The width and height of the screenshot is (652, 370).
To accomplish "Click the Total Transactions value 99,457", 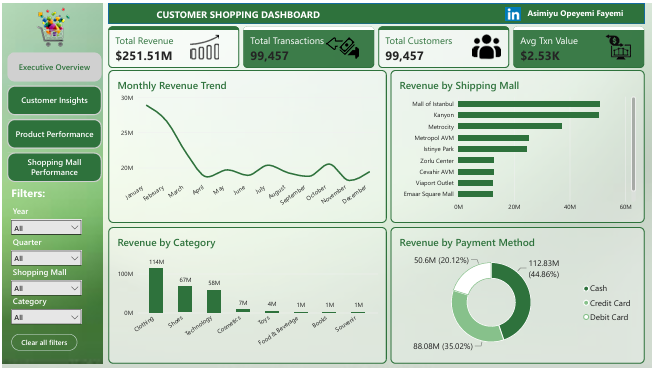I will coord(269,56).
